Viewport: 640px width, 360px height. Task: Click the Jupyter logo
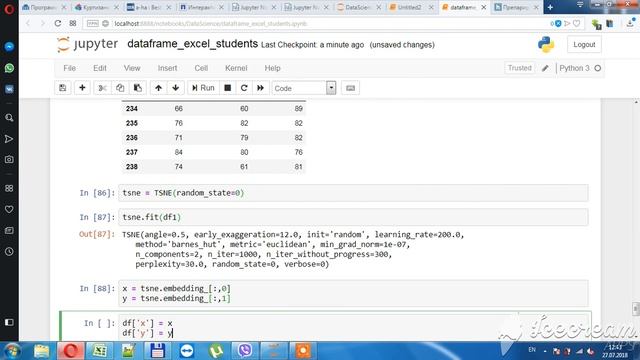point(87,44)
